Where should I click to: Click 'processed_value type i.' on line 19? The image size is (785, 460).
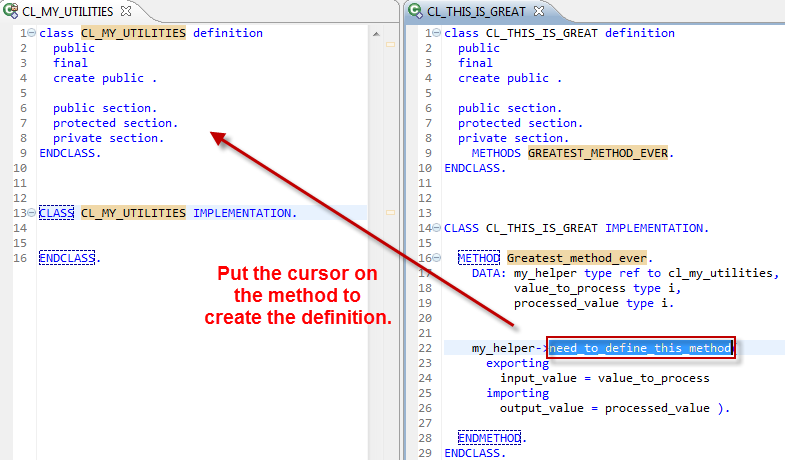click(594, 303)
